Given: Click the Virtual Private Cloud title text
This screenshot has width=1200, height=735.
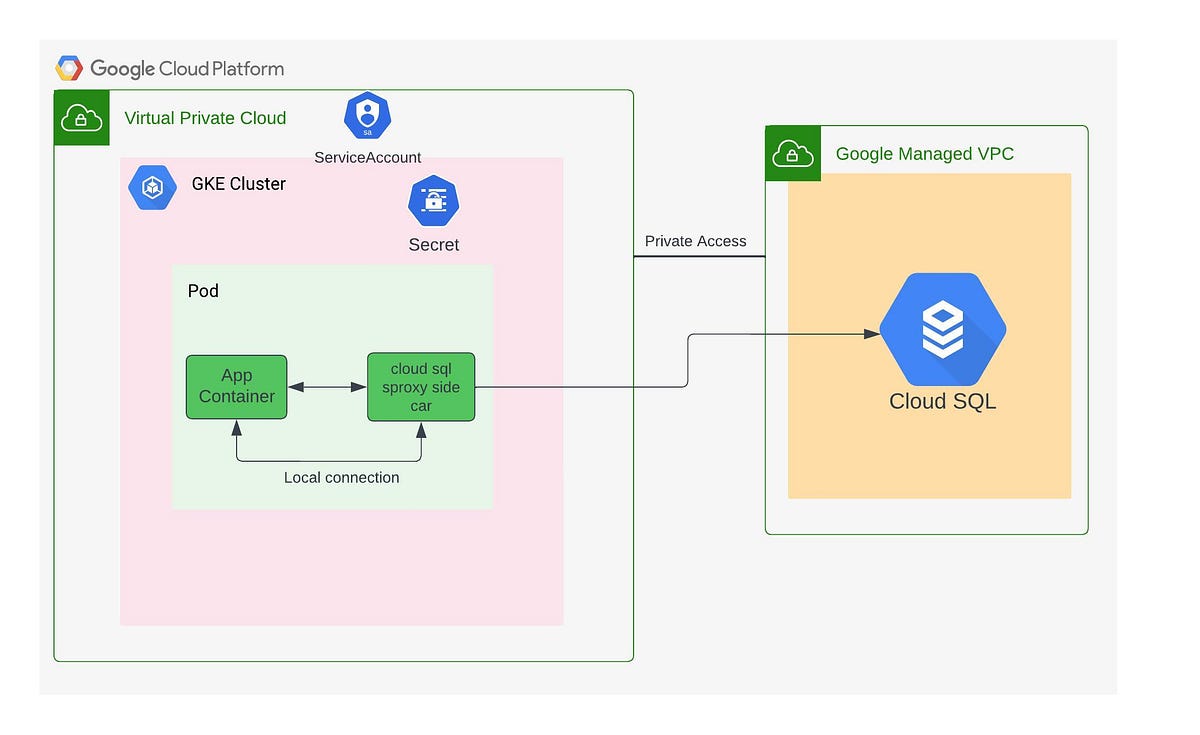Looking at the screenshot, I should coord(205,118).
